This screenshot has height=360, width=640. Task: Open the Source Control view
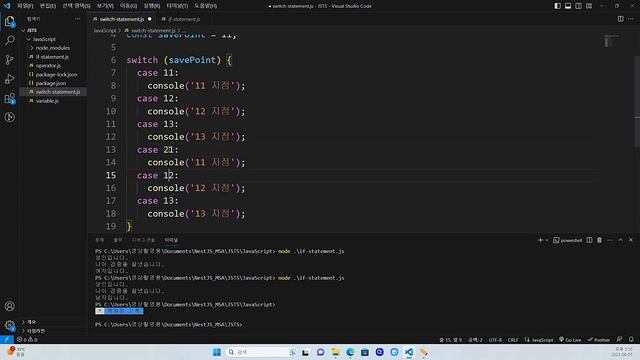(x=9, y=60)
